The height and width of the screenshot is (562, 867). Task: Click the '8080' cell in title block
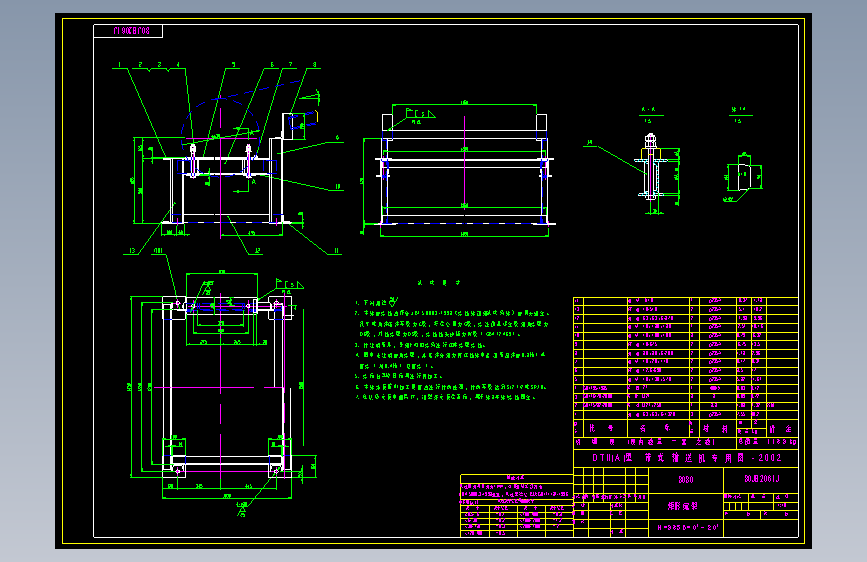click(x=686, y=480)
